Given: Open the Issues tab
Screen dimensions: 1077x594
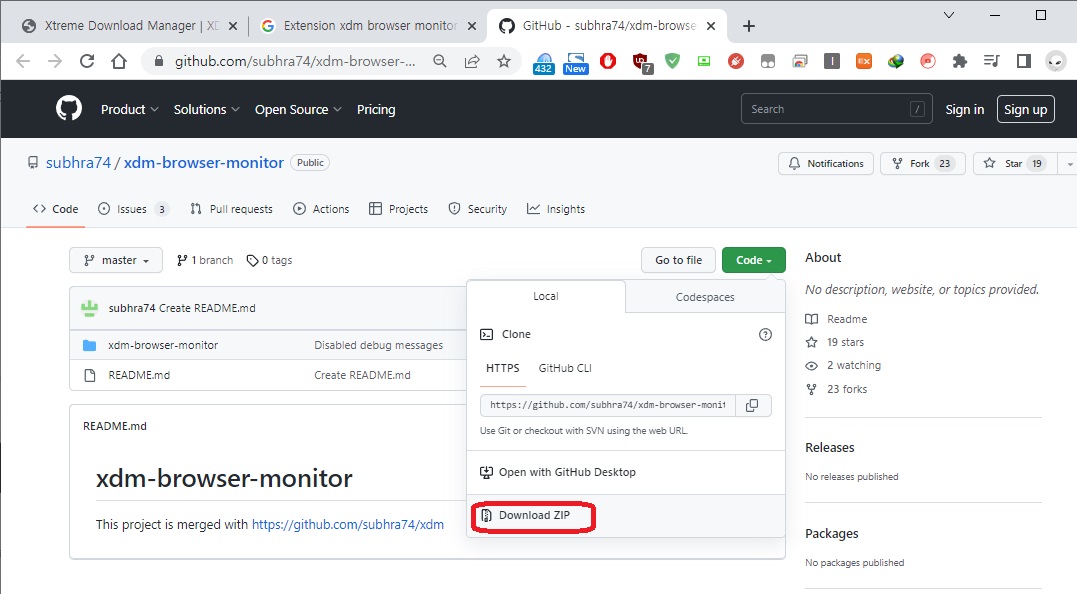Looking at the screenshot, I should [133, 209].
